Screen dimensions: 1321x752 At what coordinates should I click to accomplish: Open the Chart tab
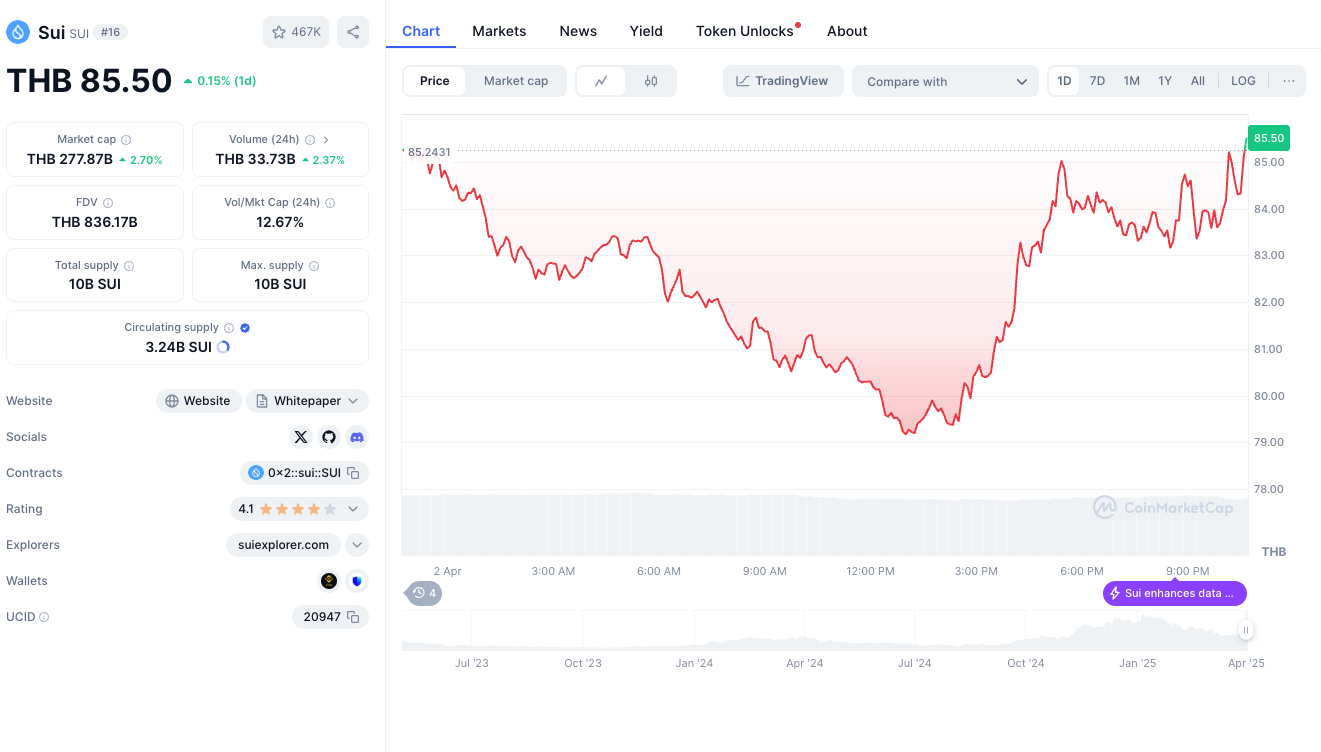(x=421, y=31)
